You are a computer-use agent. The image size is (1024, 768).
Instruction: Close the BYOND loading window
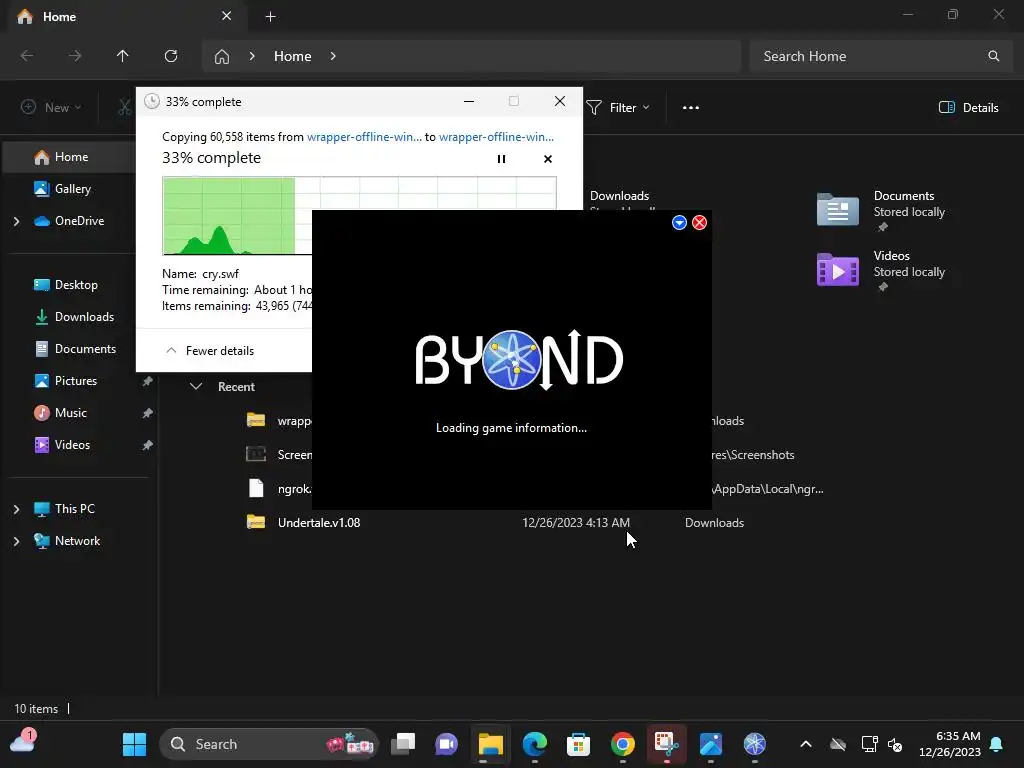(x=699, y=223)
